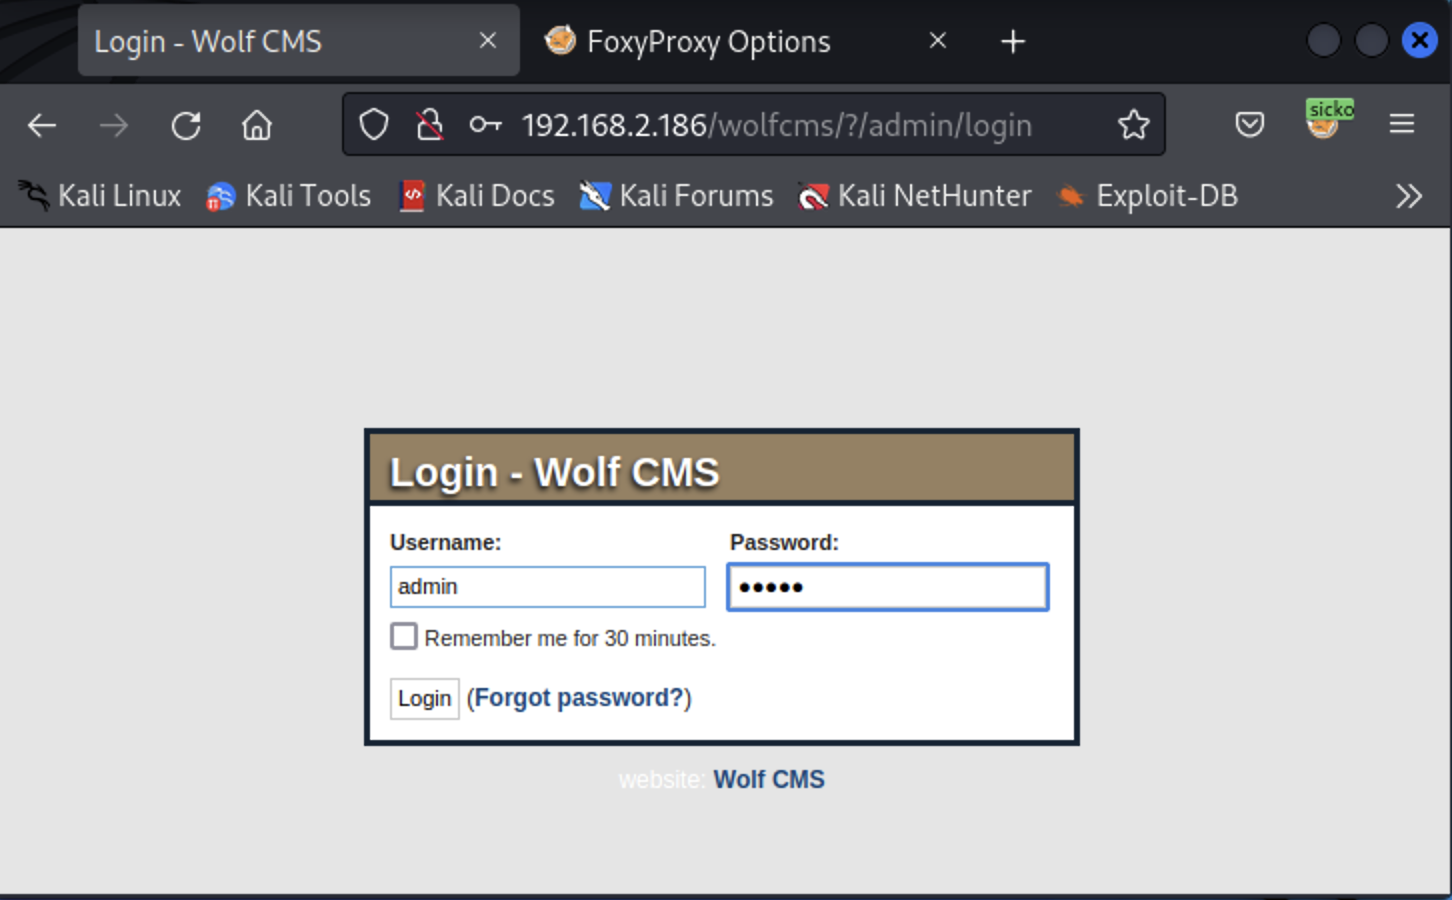Follow the Forgot password link

click(579, 698)
